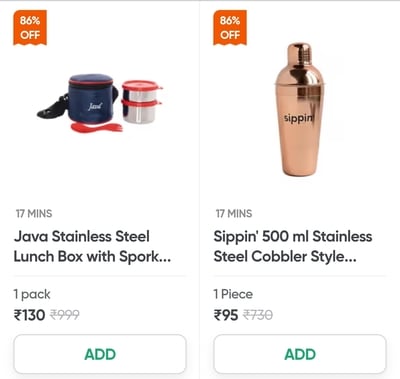The width and height of the screenshot is (400, 379).
Task: Select the ₹95 price of shaker
Action: tap(226, 315)
